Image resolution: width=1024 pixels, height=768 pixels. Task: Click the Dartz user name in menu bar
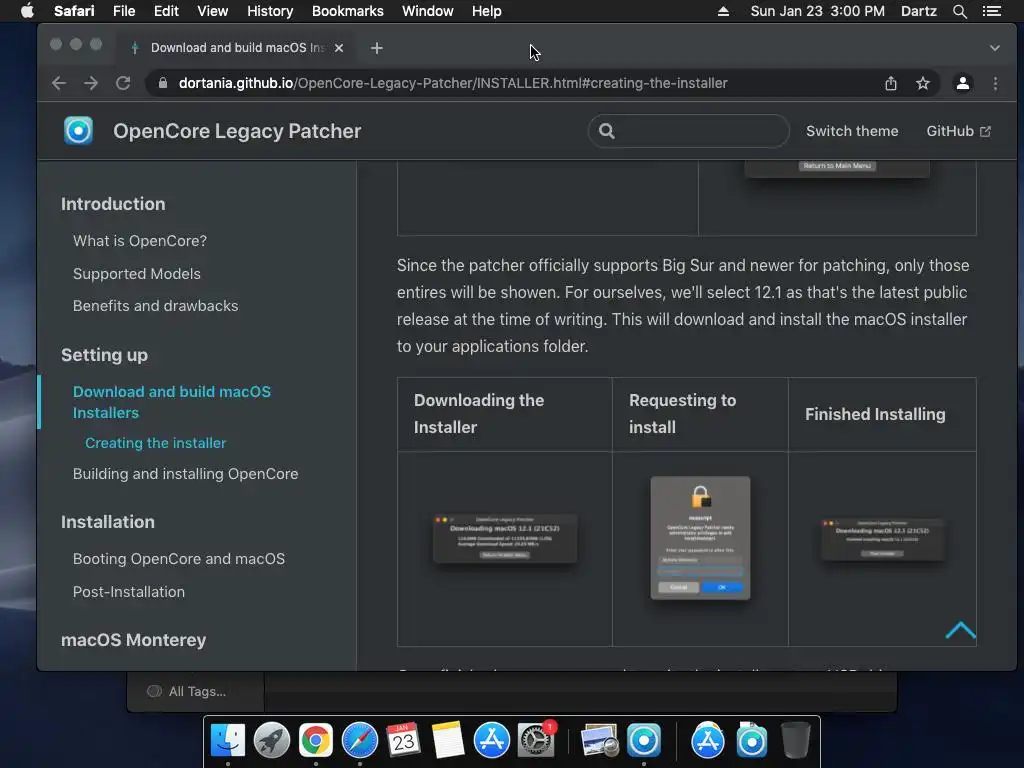pos(919,11)
